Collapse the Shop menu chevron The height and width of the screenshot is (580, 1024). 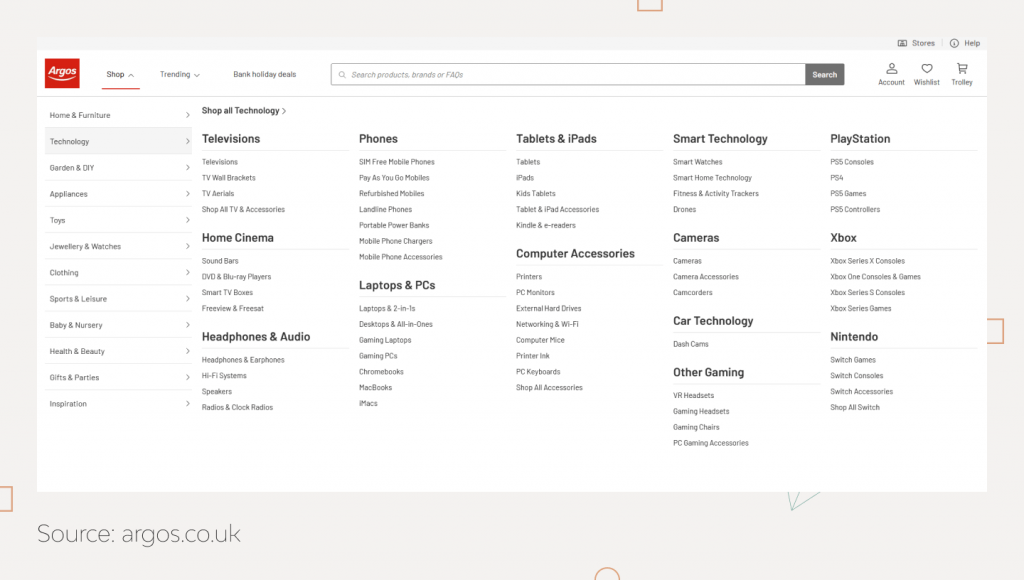coord(131,75)
